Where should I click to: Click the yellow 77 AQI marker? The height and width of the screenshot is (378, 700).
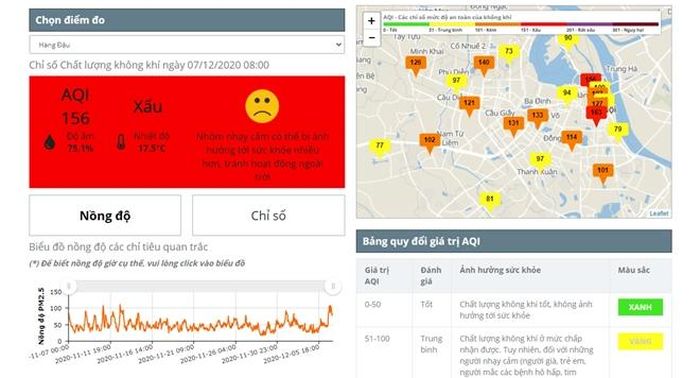tap(379, 148)
